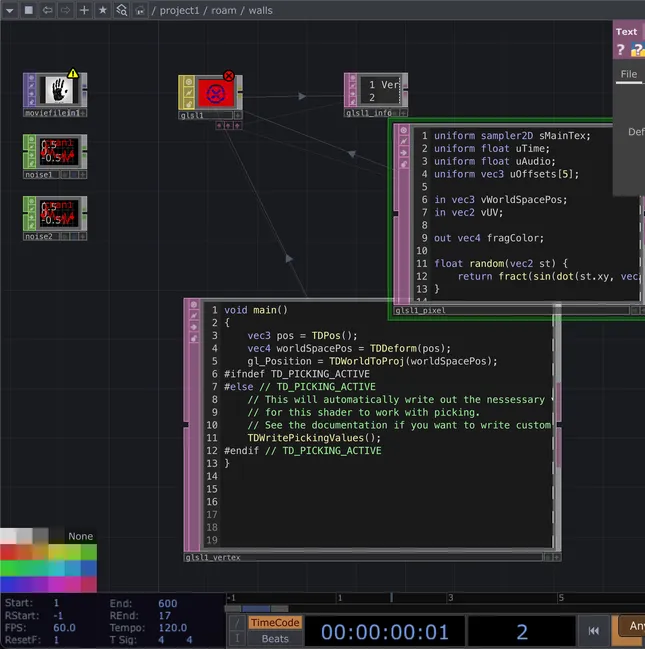Select TimeCode display mode
Image resolution: width=645 pixels, height=649 pixels.
click(275, 623)
